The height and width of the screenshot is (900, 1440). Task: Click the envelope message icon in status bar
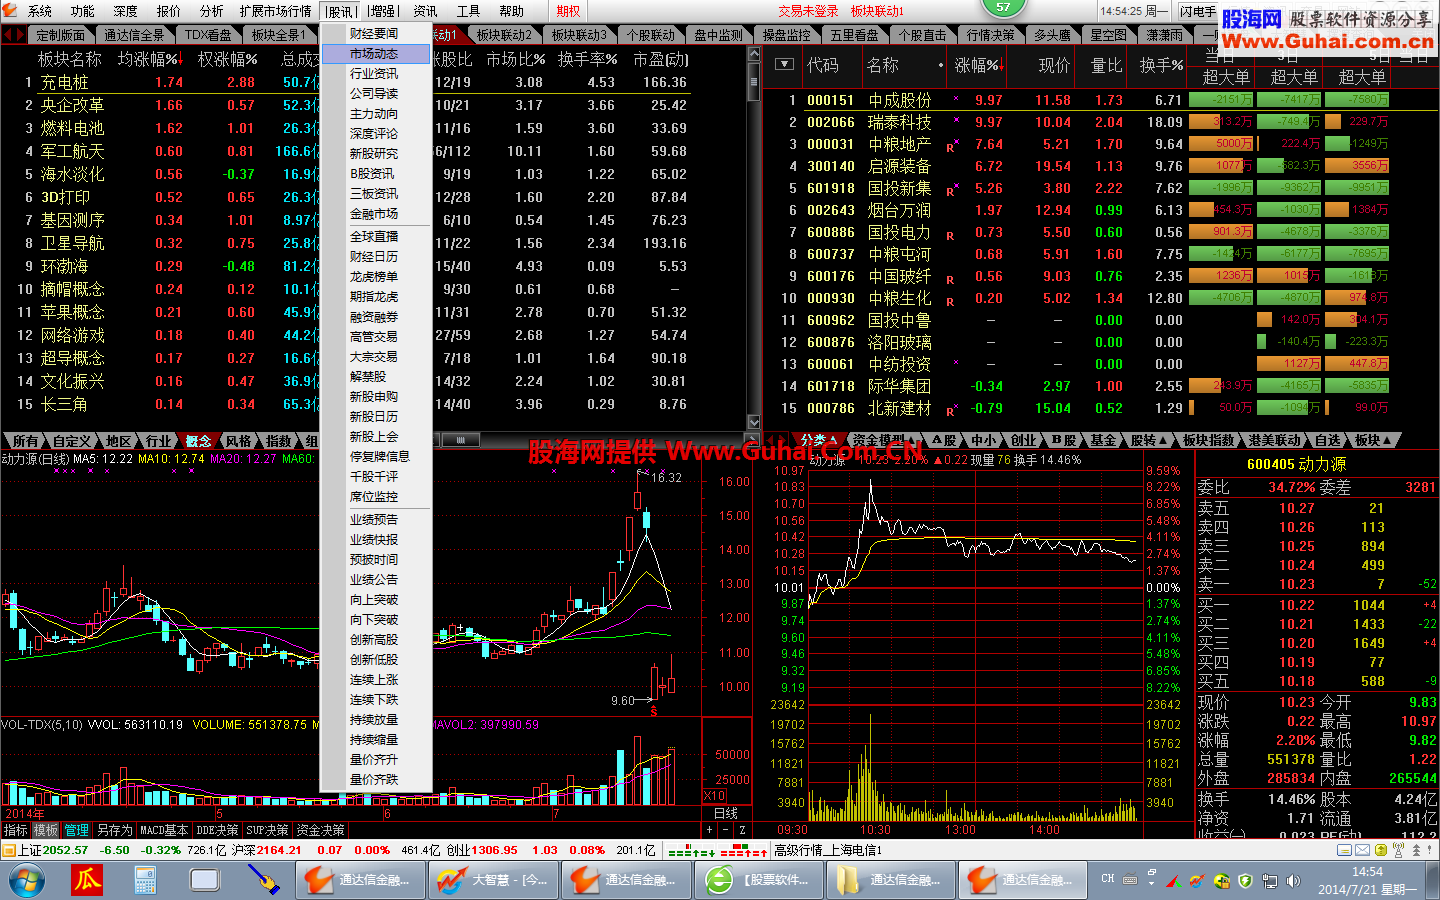1362,850
